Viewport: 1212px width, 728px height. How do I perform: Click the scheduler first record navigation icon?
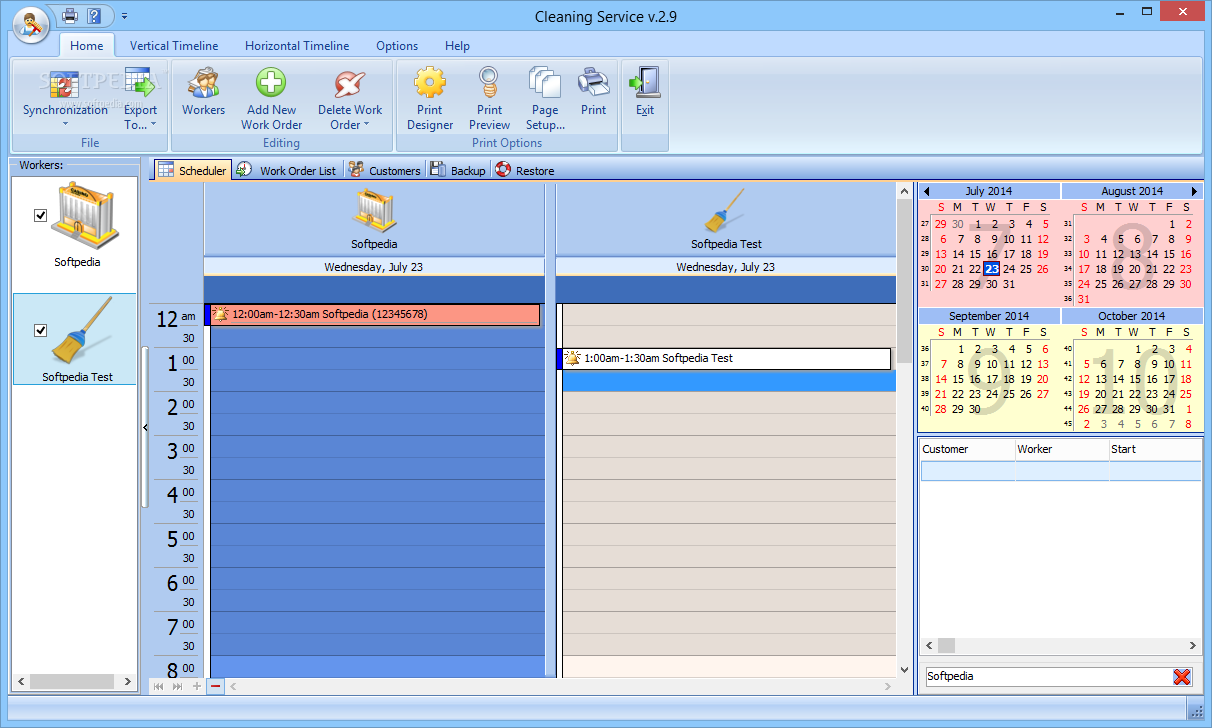click(159, 686)
